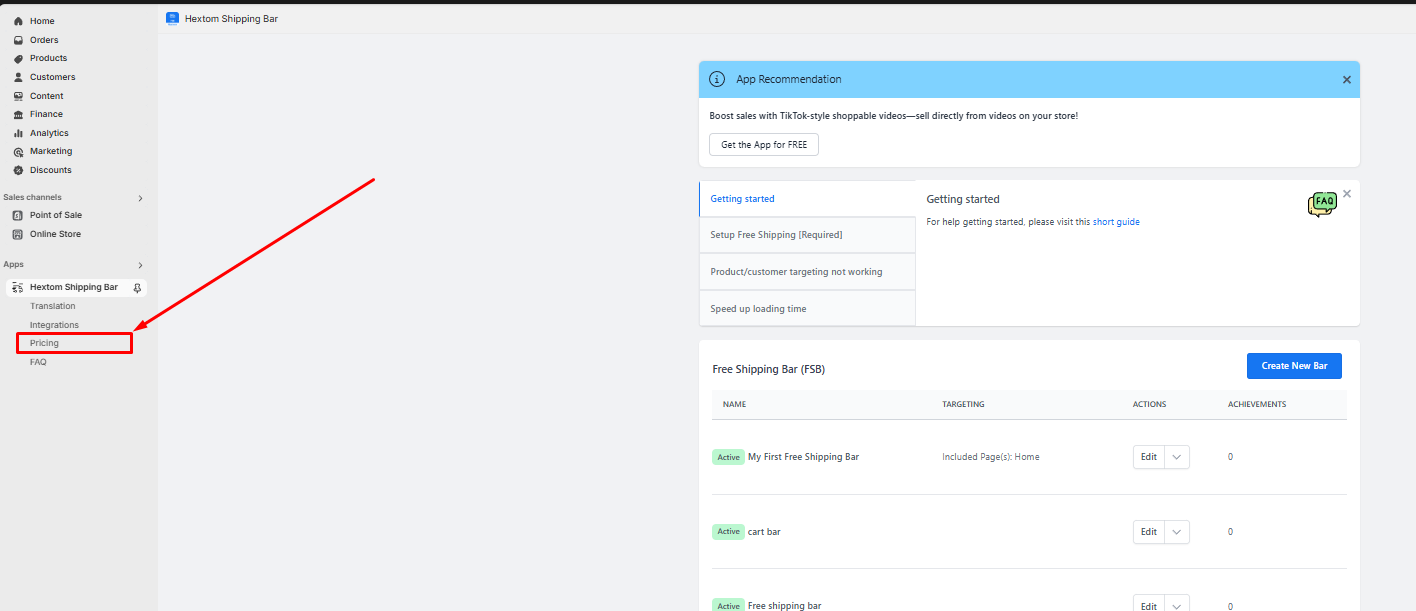This screenshot has width=1416, height=611.
Task: Click Active badge of My First Free Shipping Bar
Action: pos(728,457)
